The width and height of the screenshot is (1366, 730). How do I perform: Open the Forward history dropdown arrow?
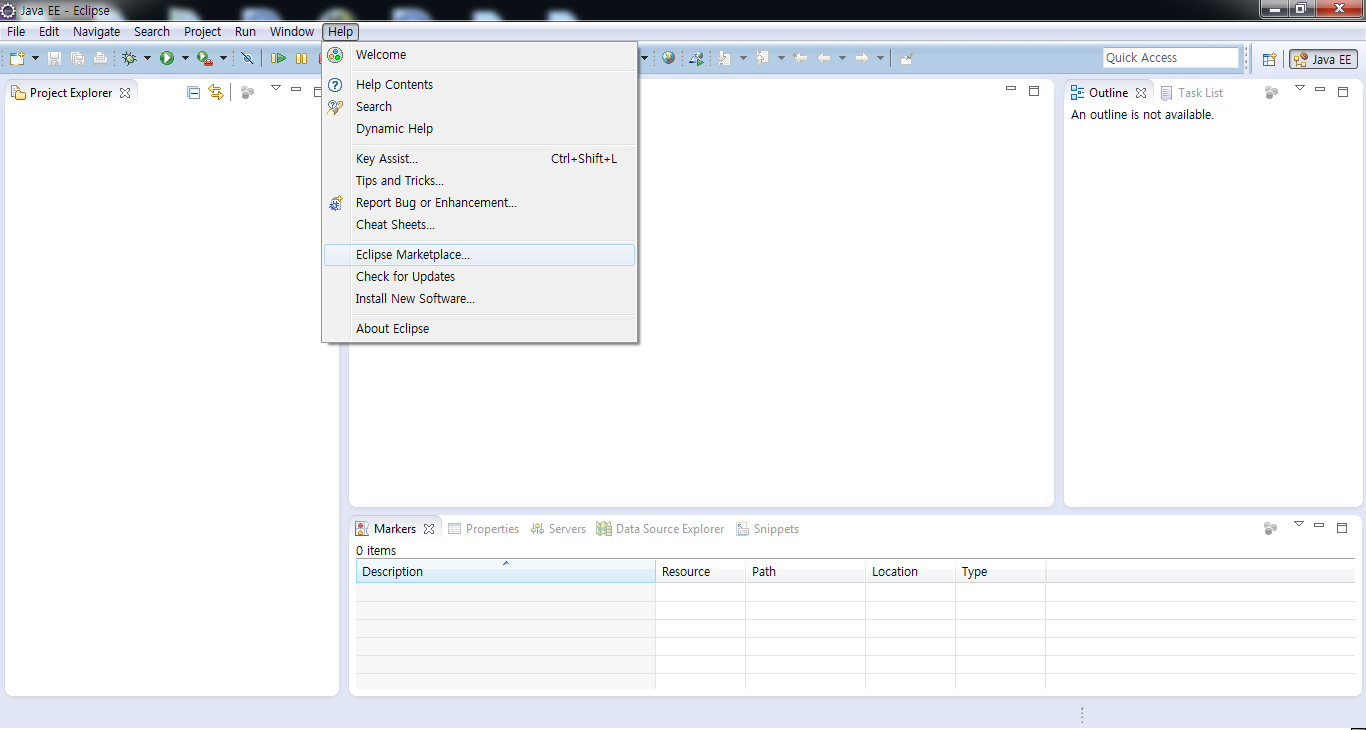880,58
